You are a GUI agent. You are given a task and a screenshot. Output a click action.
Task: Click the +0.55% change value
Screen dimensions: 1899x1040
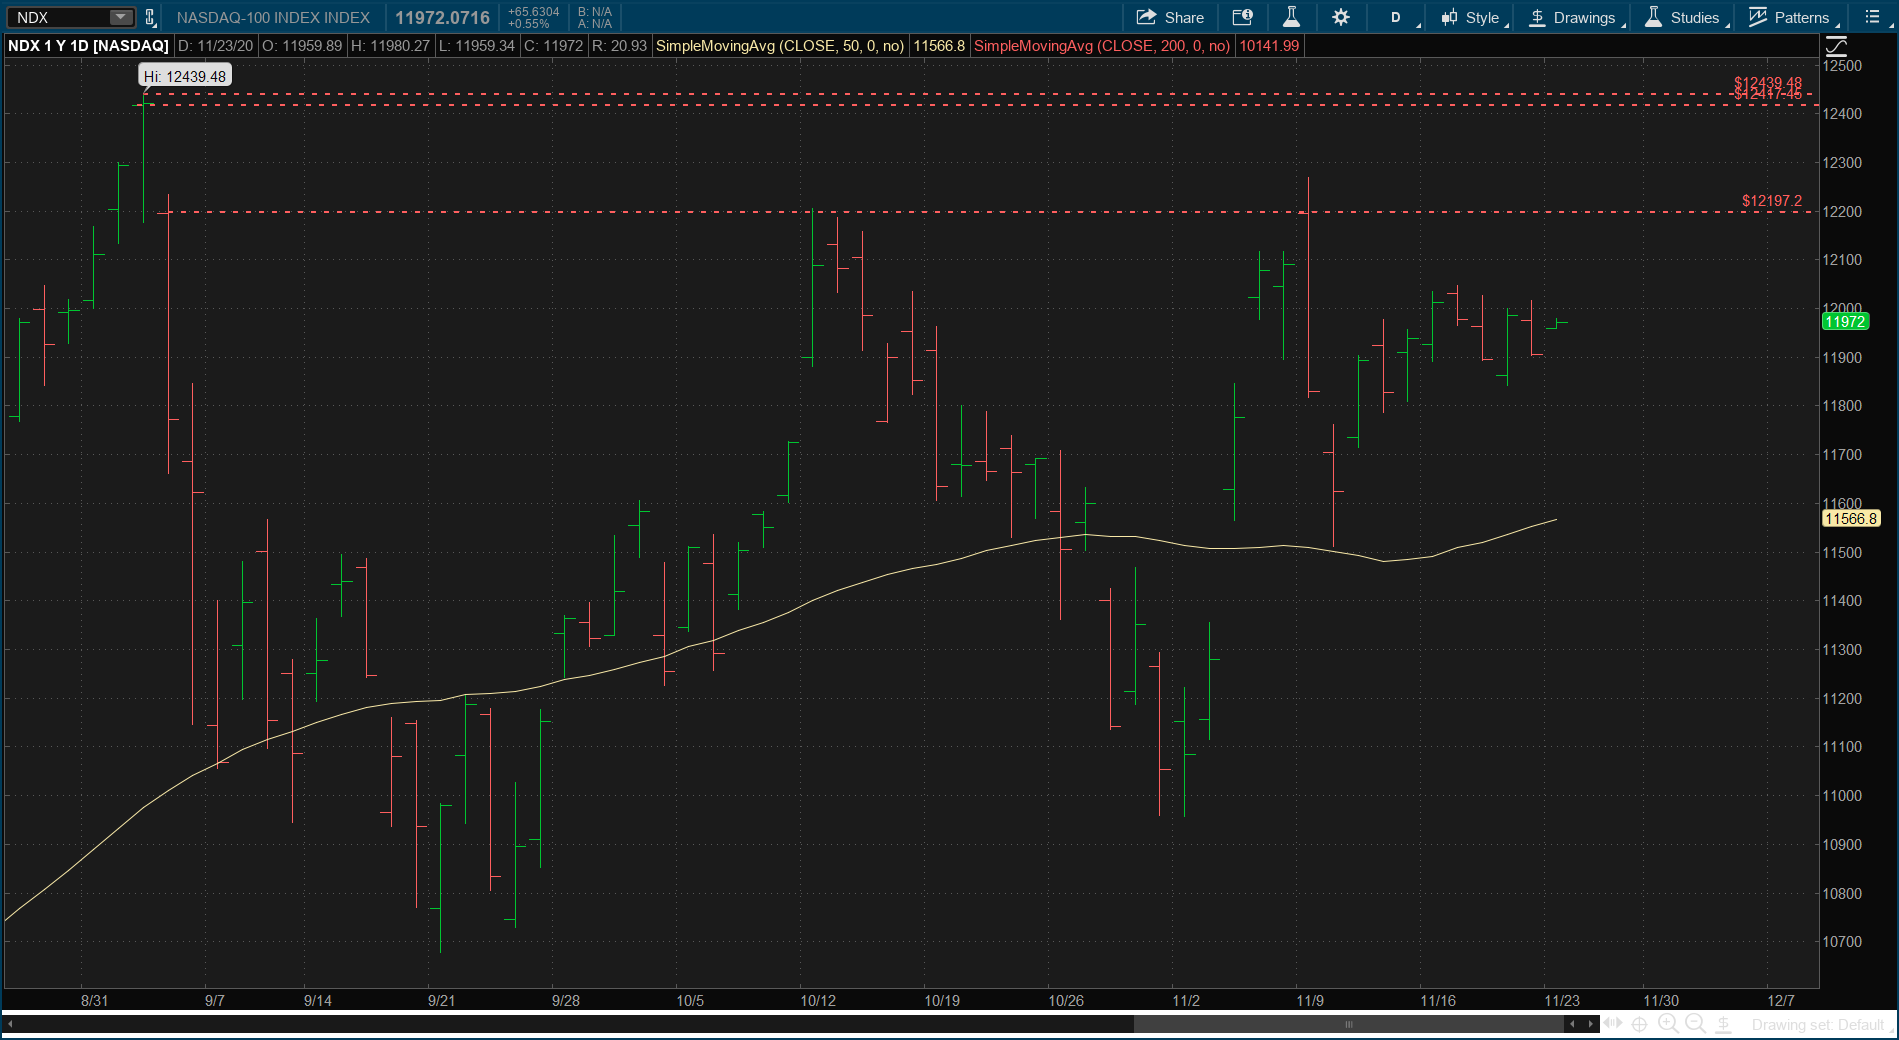529,24
